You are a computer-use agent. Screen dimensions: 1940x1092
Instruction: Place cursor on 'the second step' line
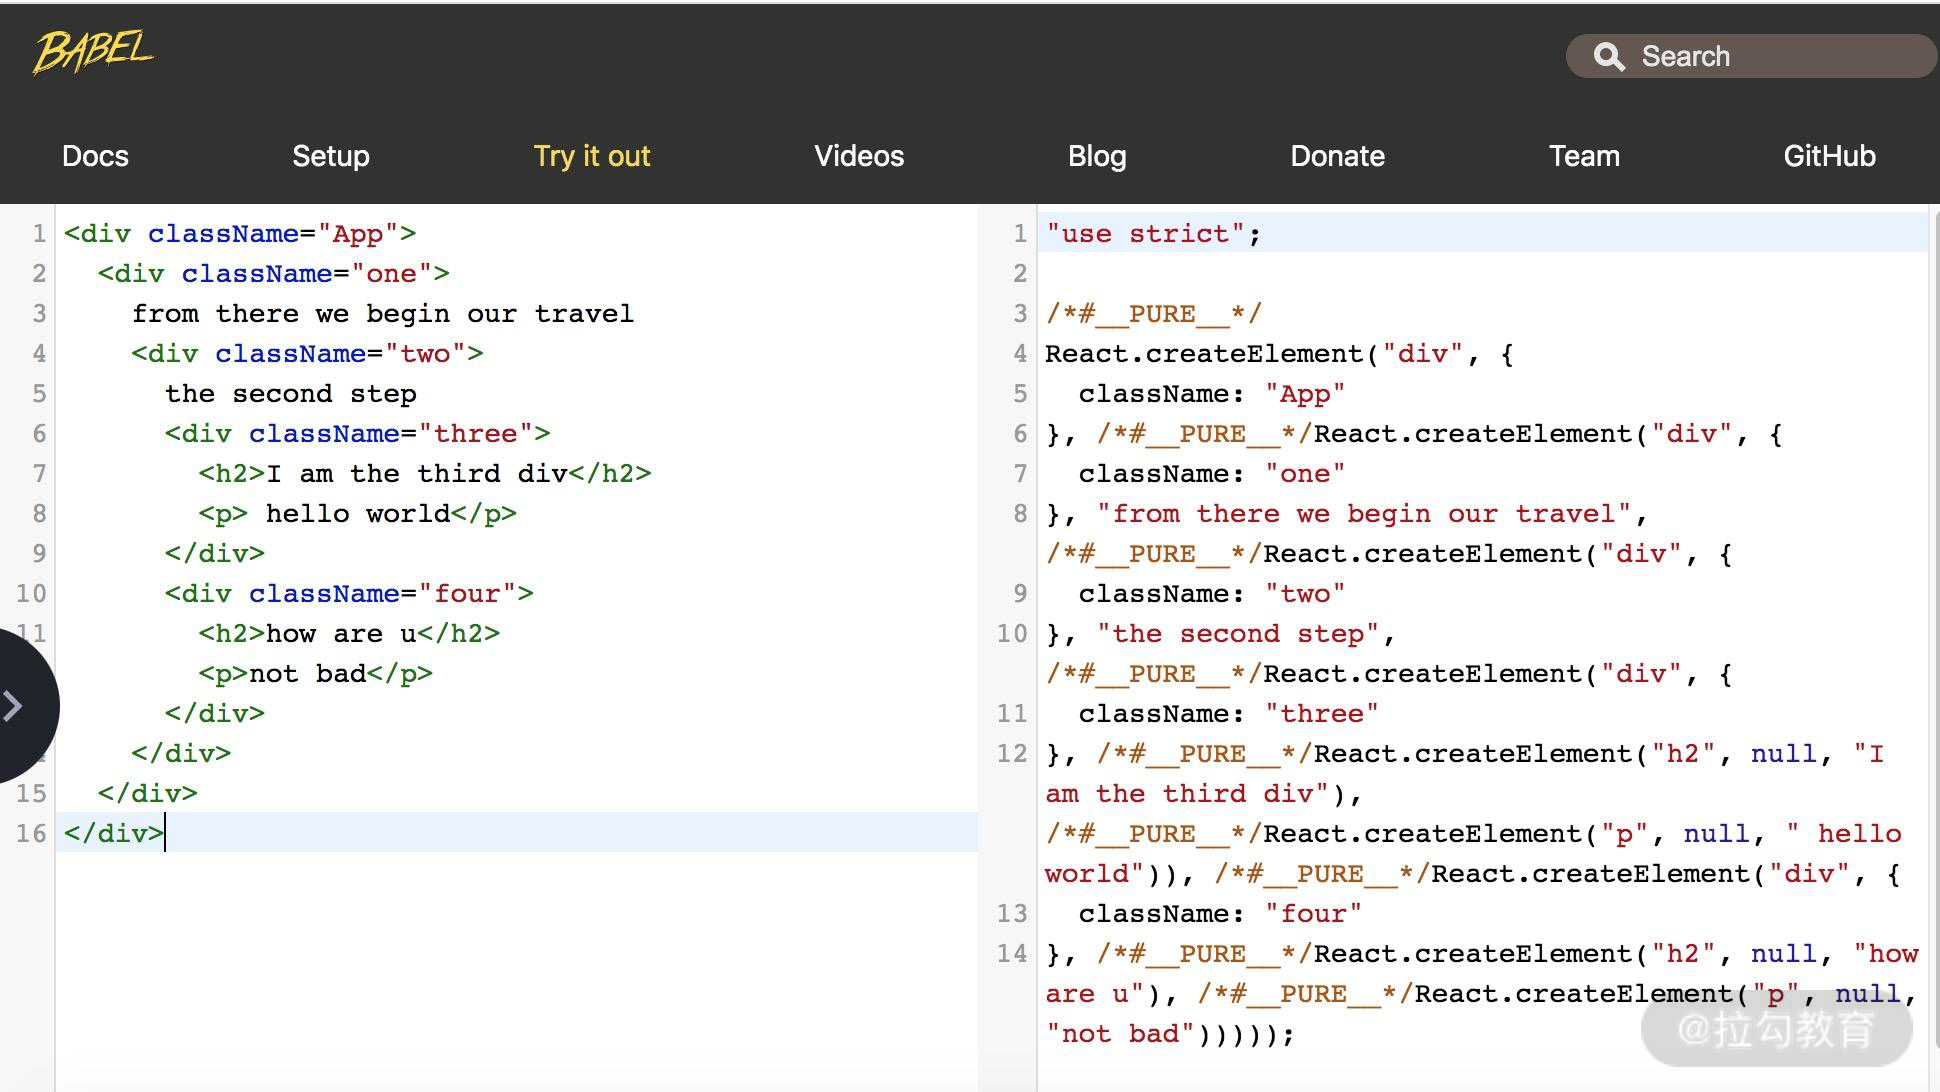coord(290,394)
